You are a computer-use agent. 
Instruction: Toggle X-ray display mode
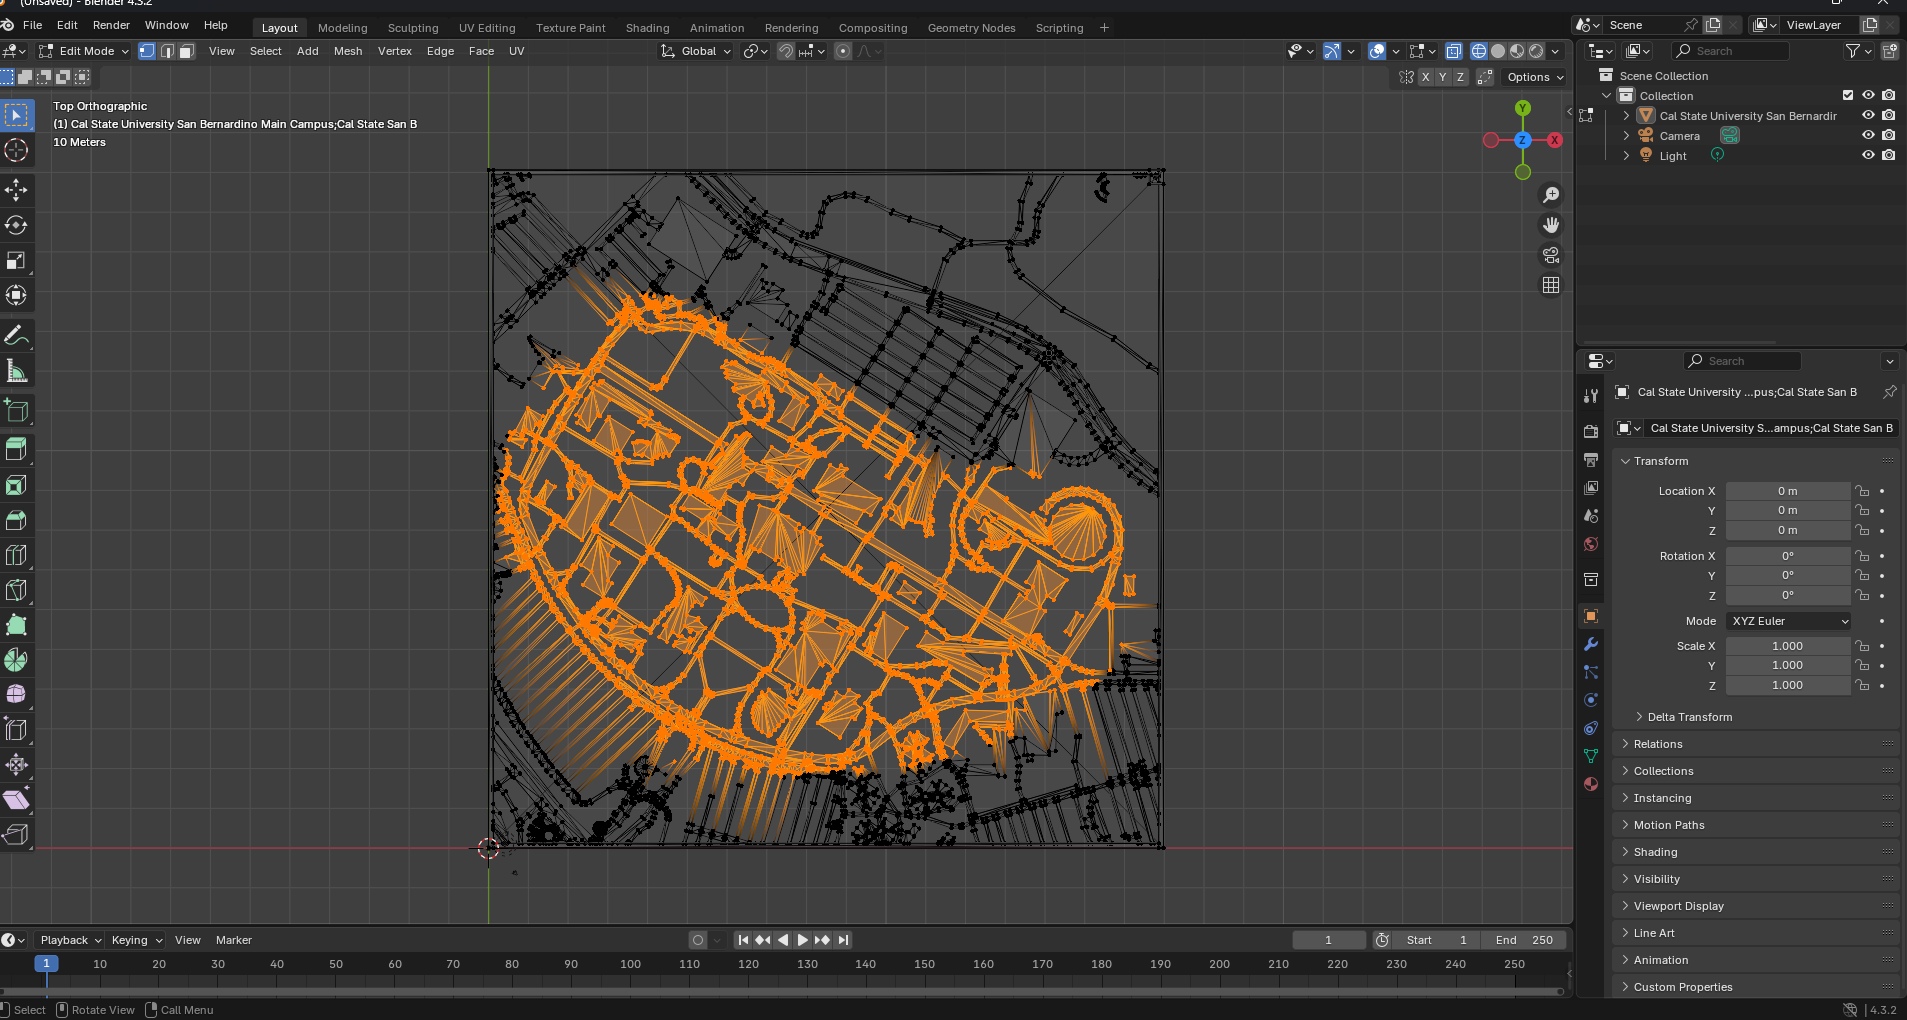pyautogui.click(x=1454, y=51)
